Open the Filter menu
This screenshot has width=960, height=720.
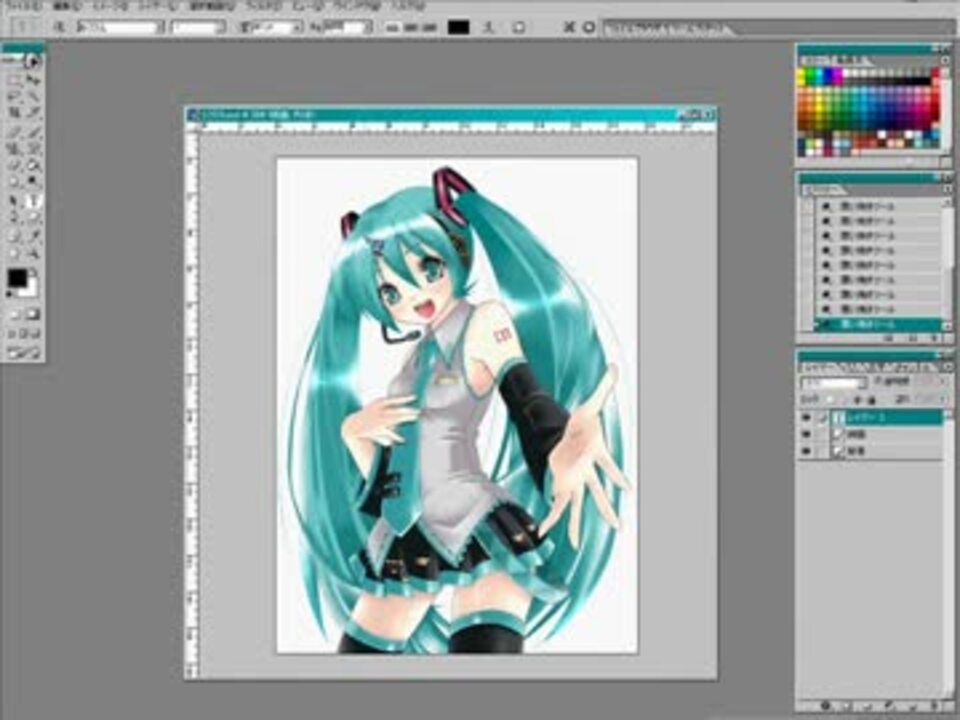(x=264, y=6)
